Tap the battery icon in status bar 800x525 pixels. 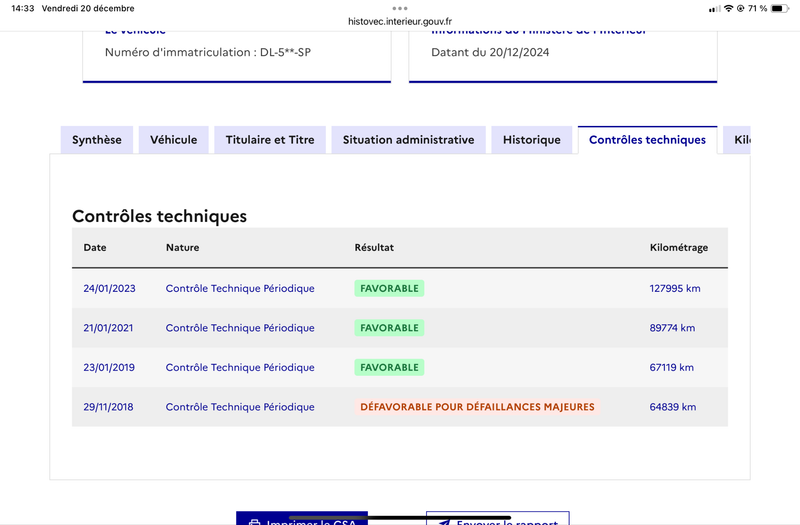coord(780,8)
